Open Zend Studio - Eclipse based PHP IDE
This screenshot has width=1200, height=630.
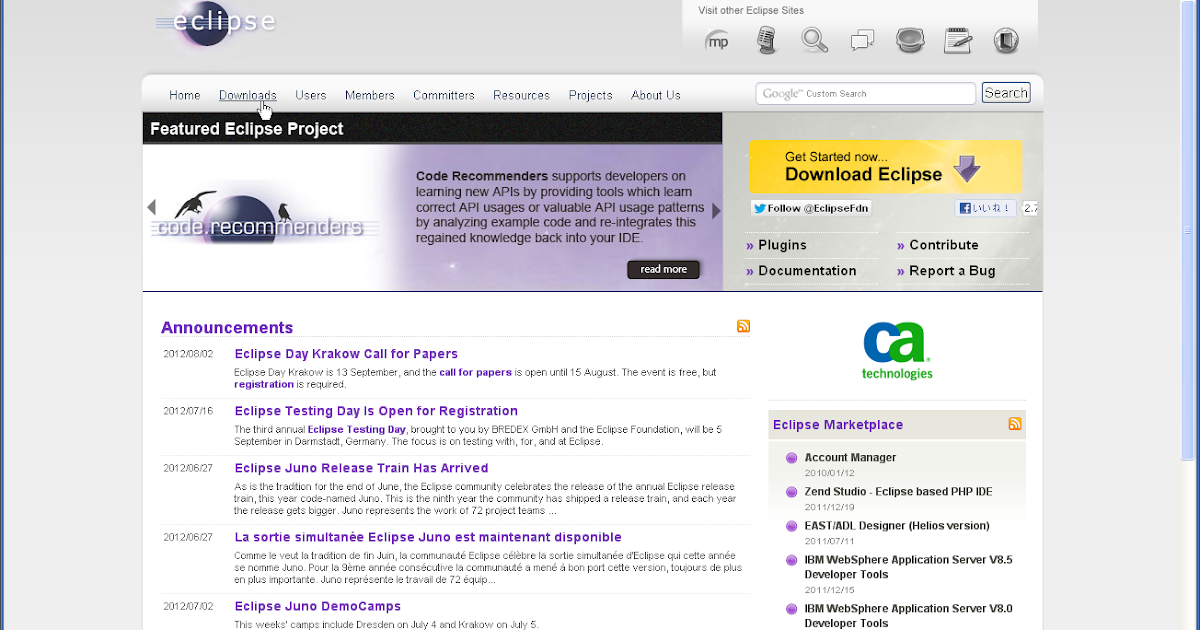tap(898, 491)
